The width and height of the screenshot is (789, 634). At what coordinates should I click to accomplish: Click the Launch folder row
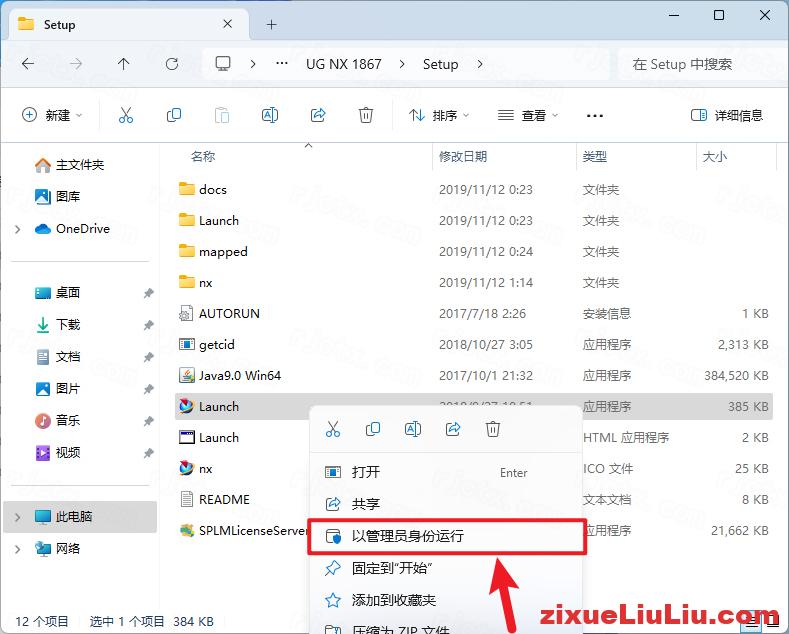(x=473, y=220)
